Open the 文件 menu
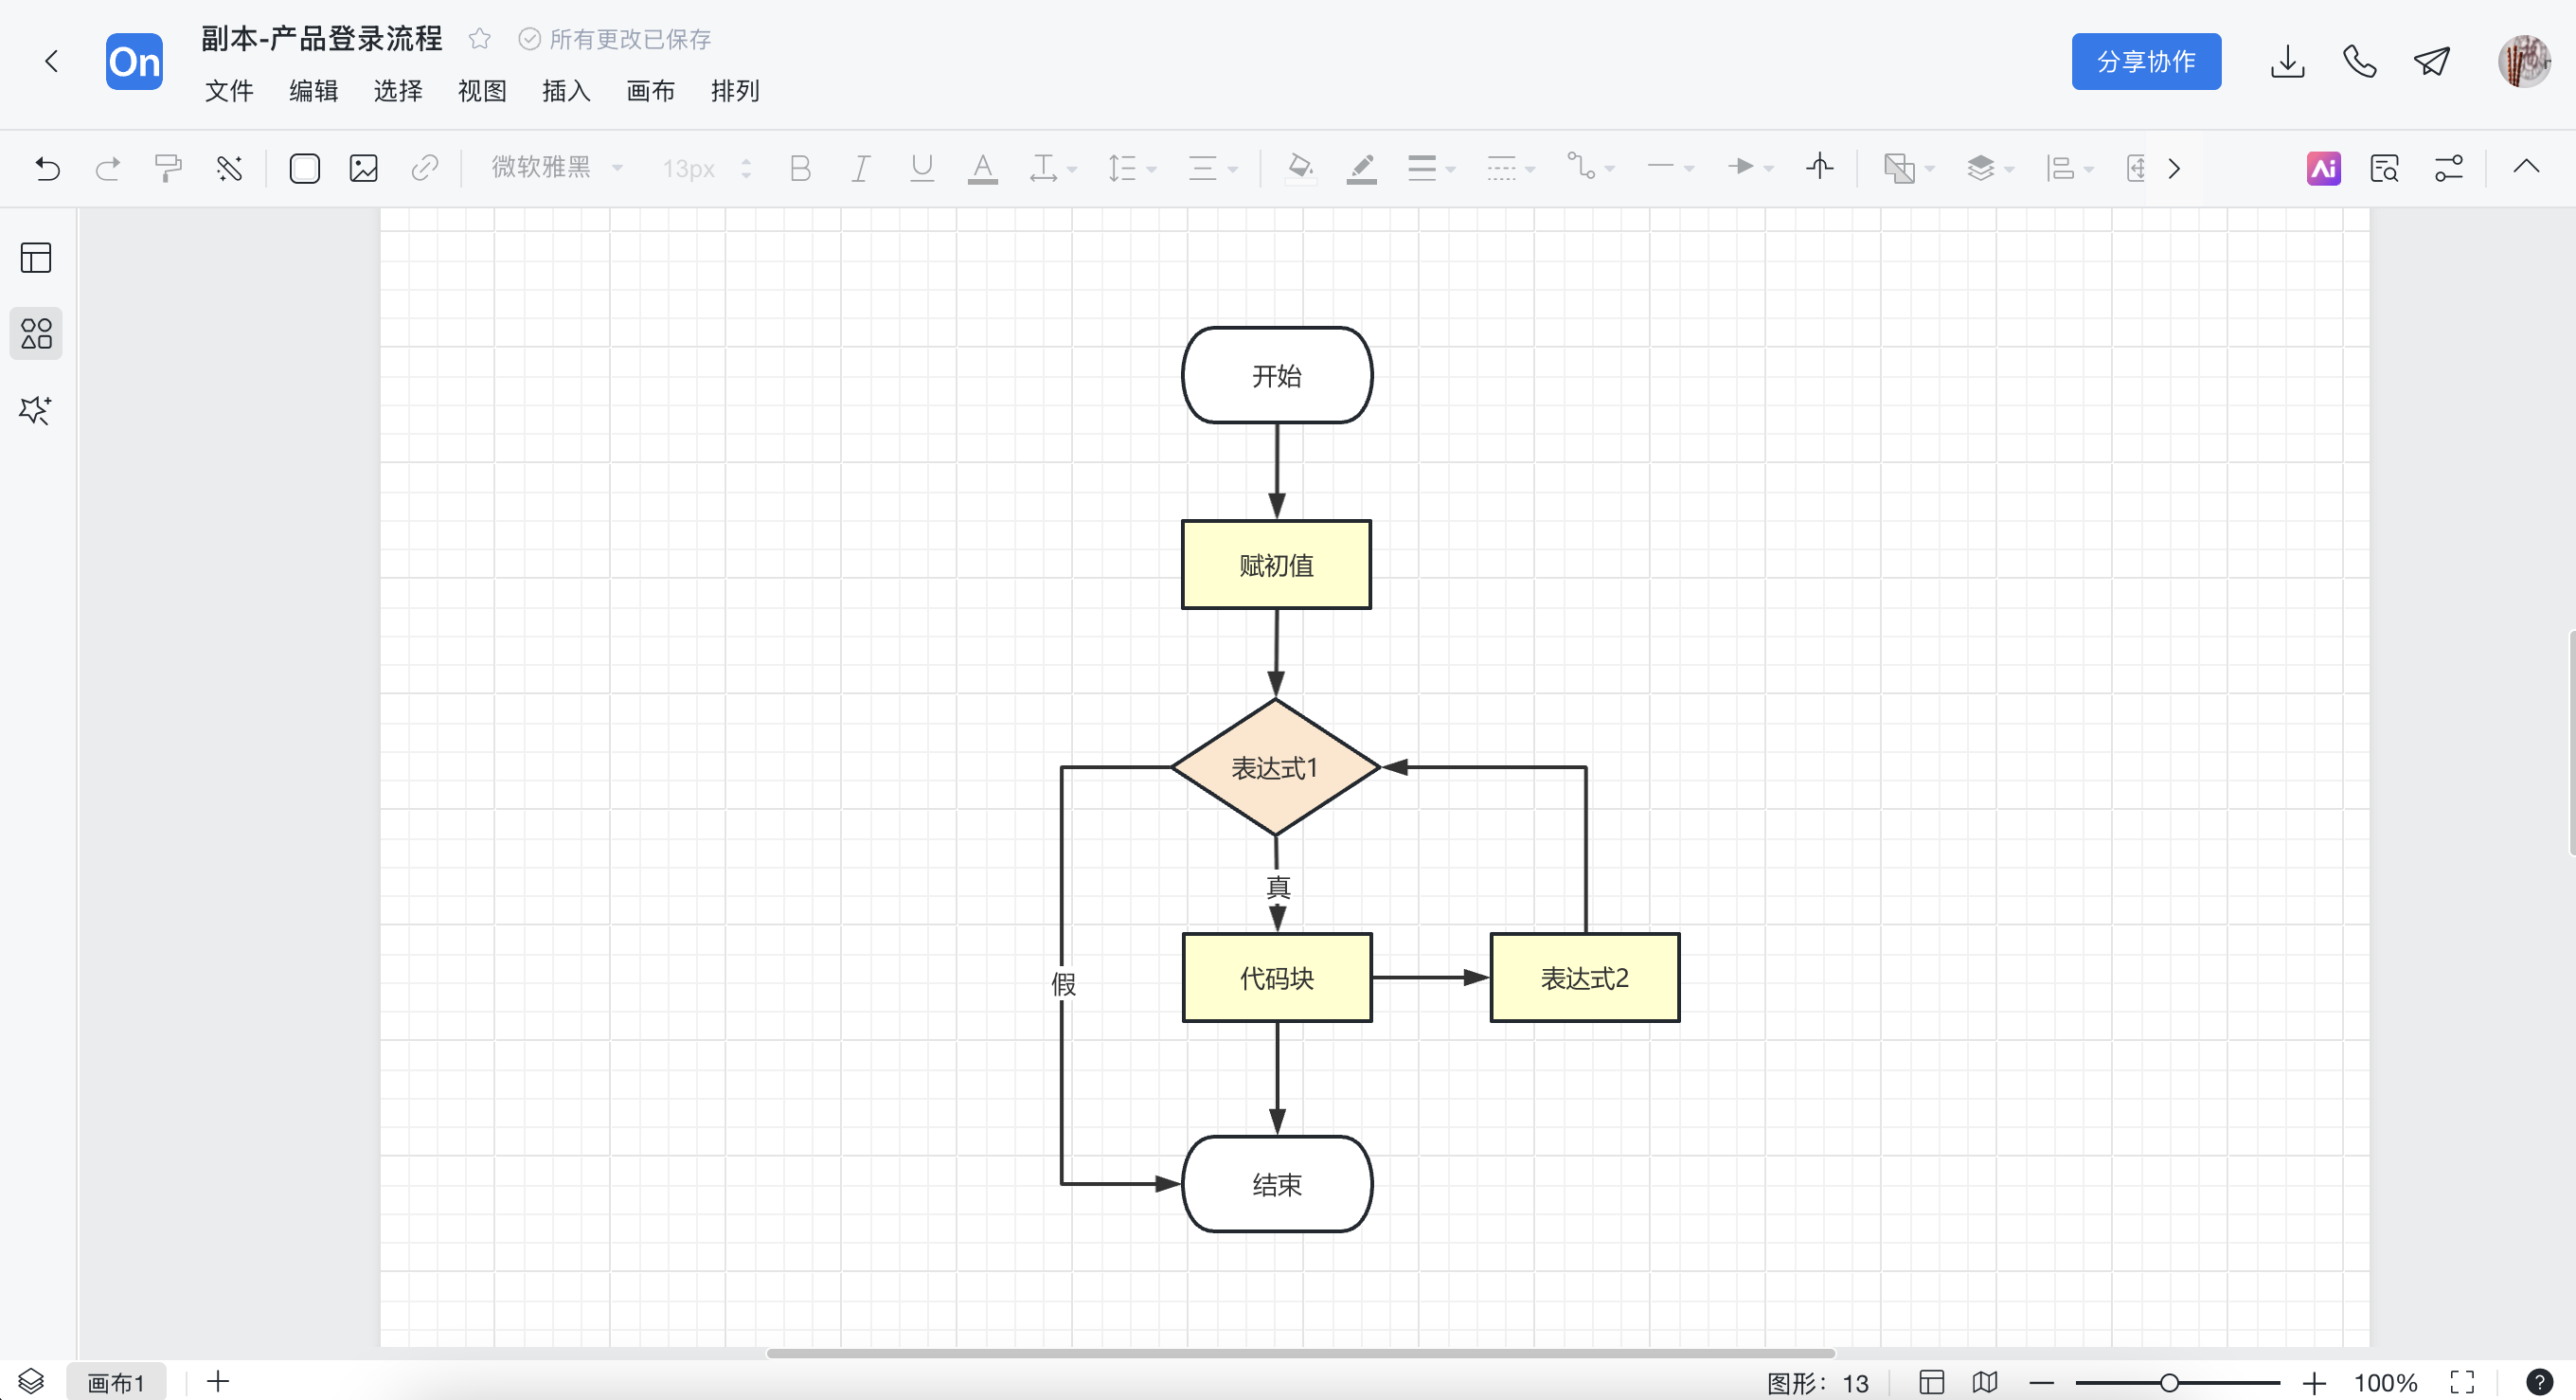The width and height of the screenshot is (2576, 1400). tap(229, 91)
